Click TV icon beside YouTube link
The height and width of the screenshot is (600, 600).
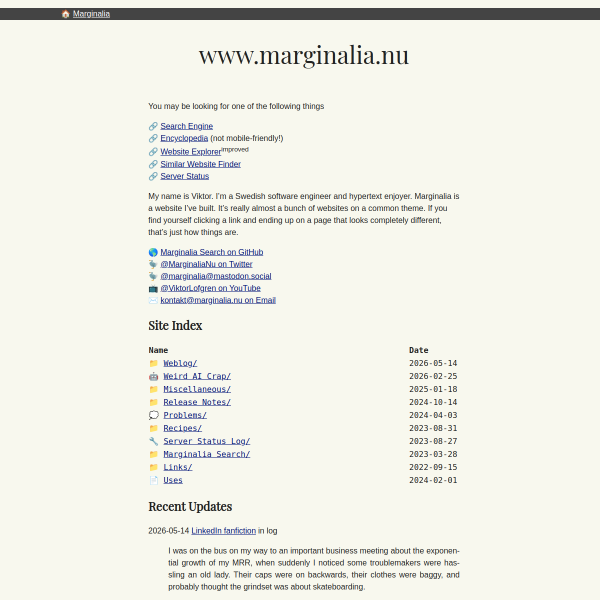[153, 288]
